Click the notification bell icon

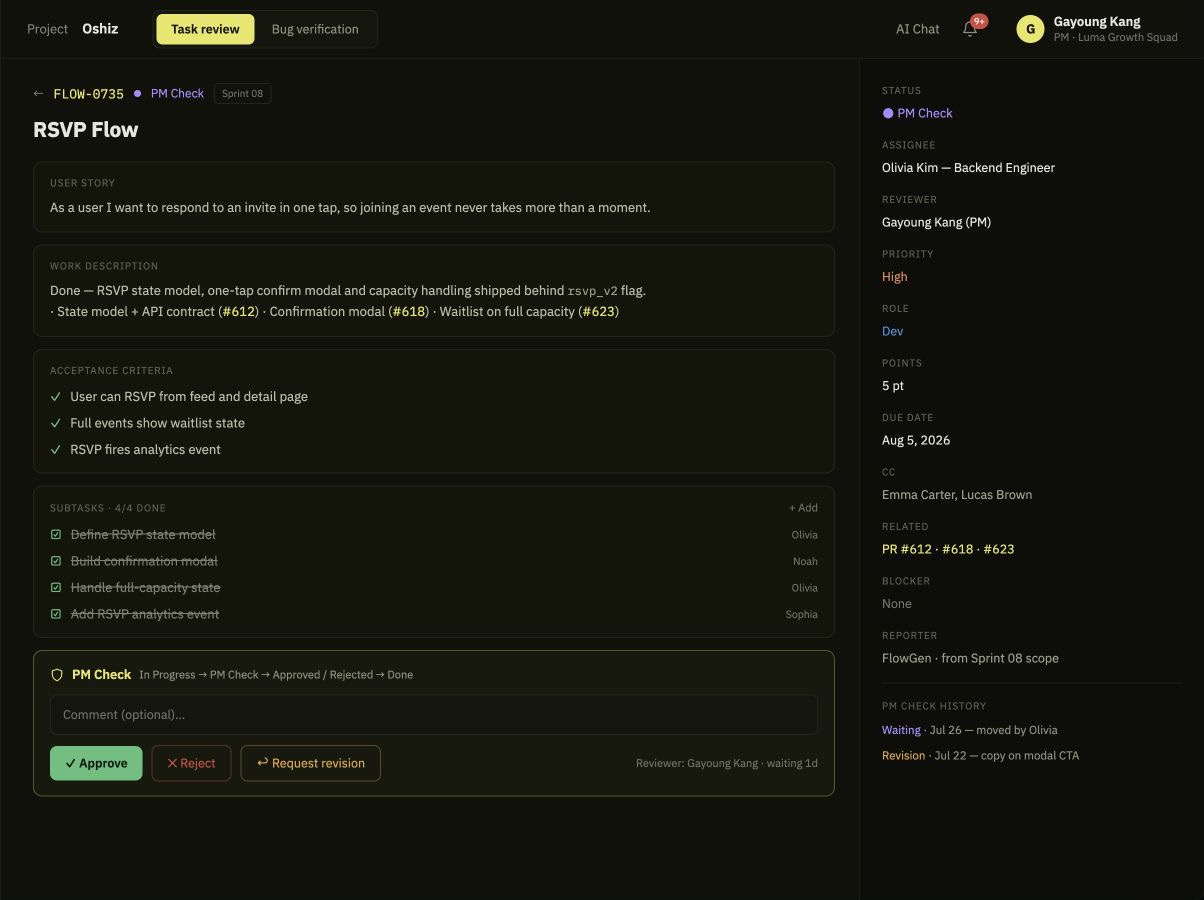click(x=969, y=29)
